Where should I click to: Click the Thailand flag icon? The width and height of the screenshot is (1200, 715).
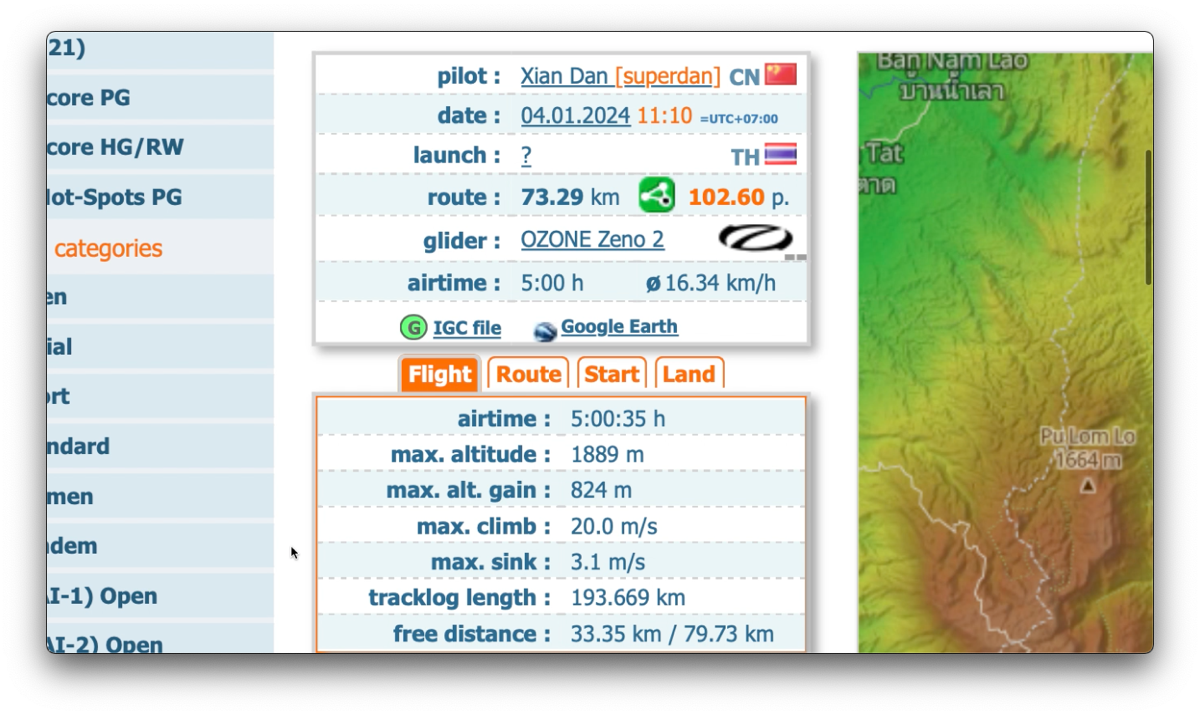[x=781, y=155]
